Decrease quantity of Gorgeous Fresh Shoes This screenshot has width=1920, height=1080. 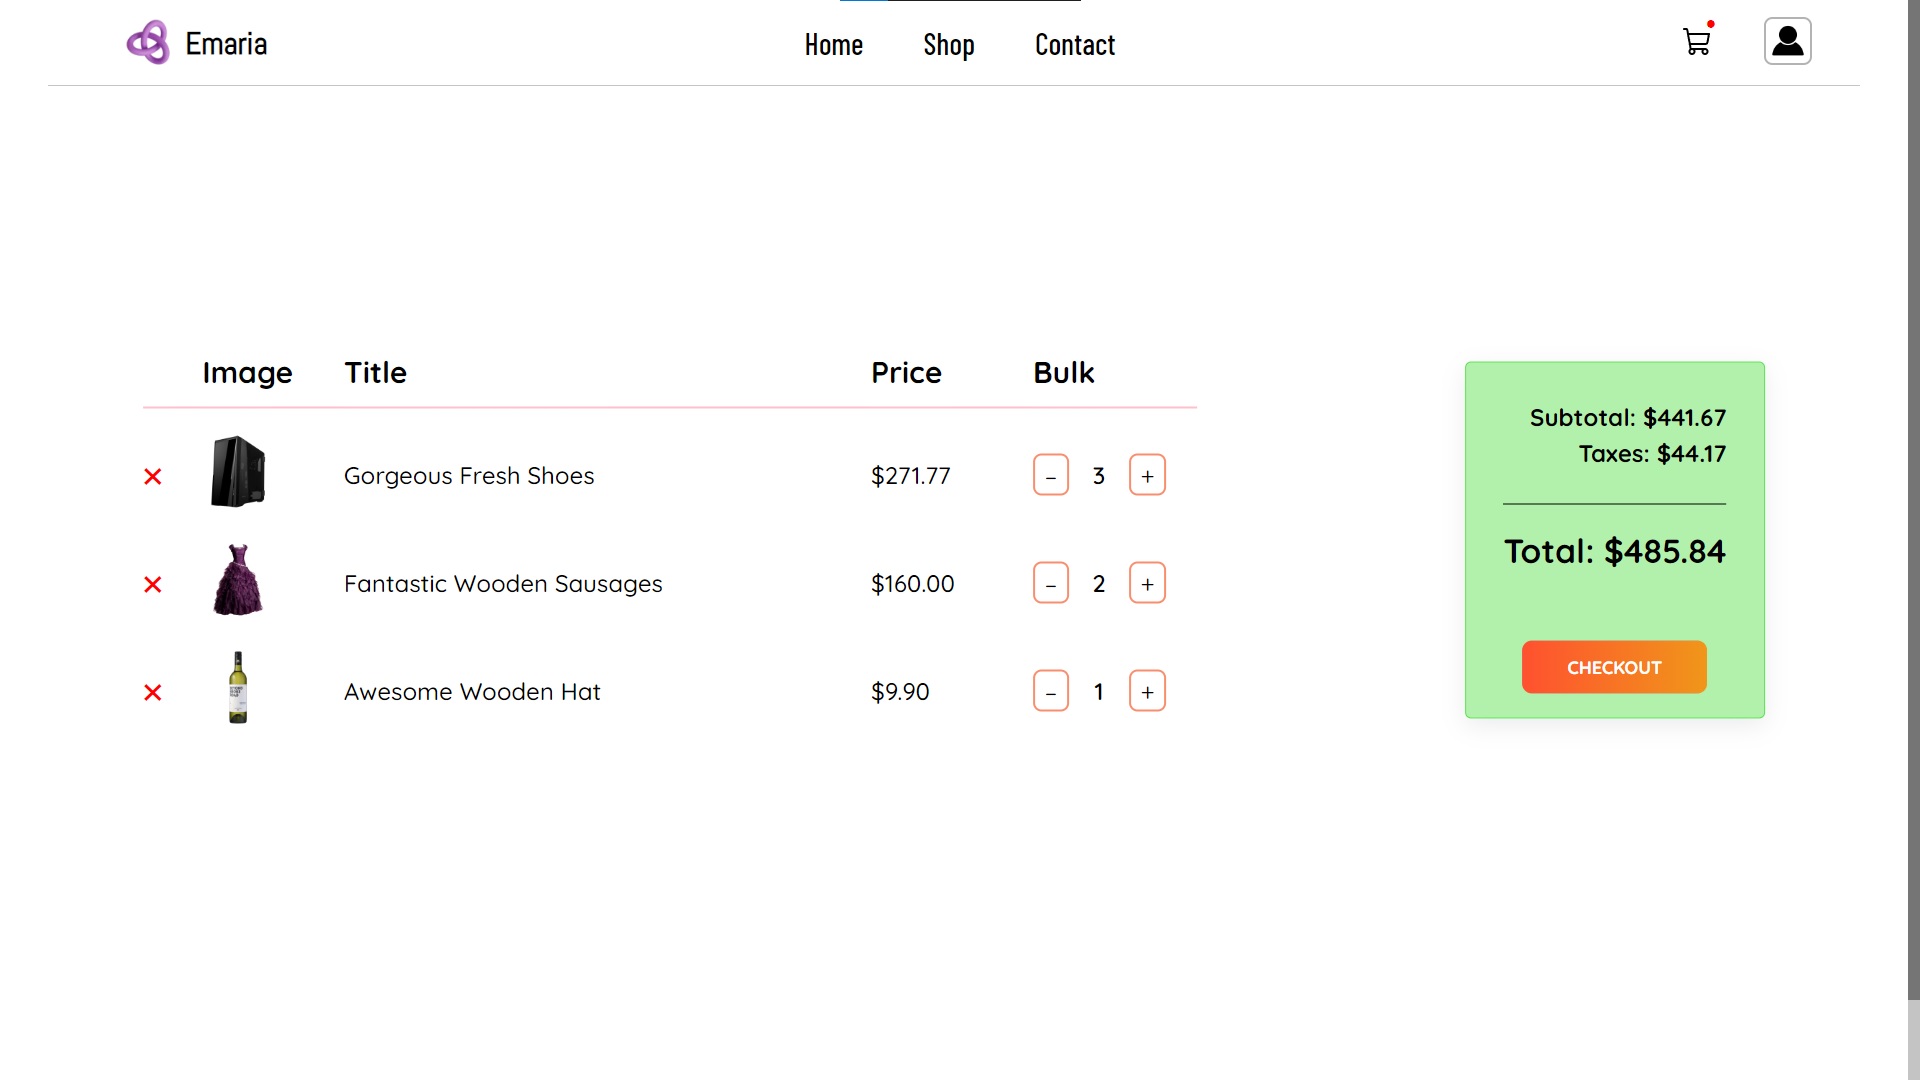1051,476
